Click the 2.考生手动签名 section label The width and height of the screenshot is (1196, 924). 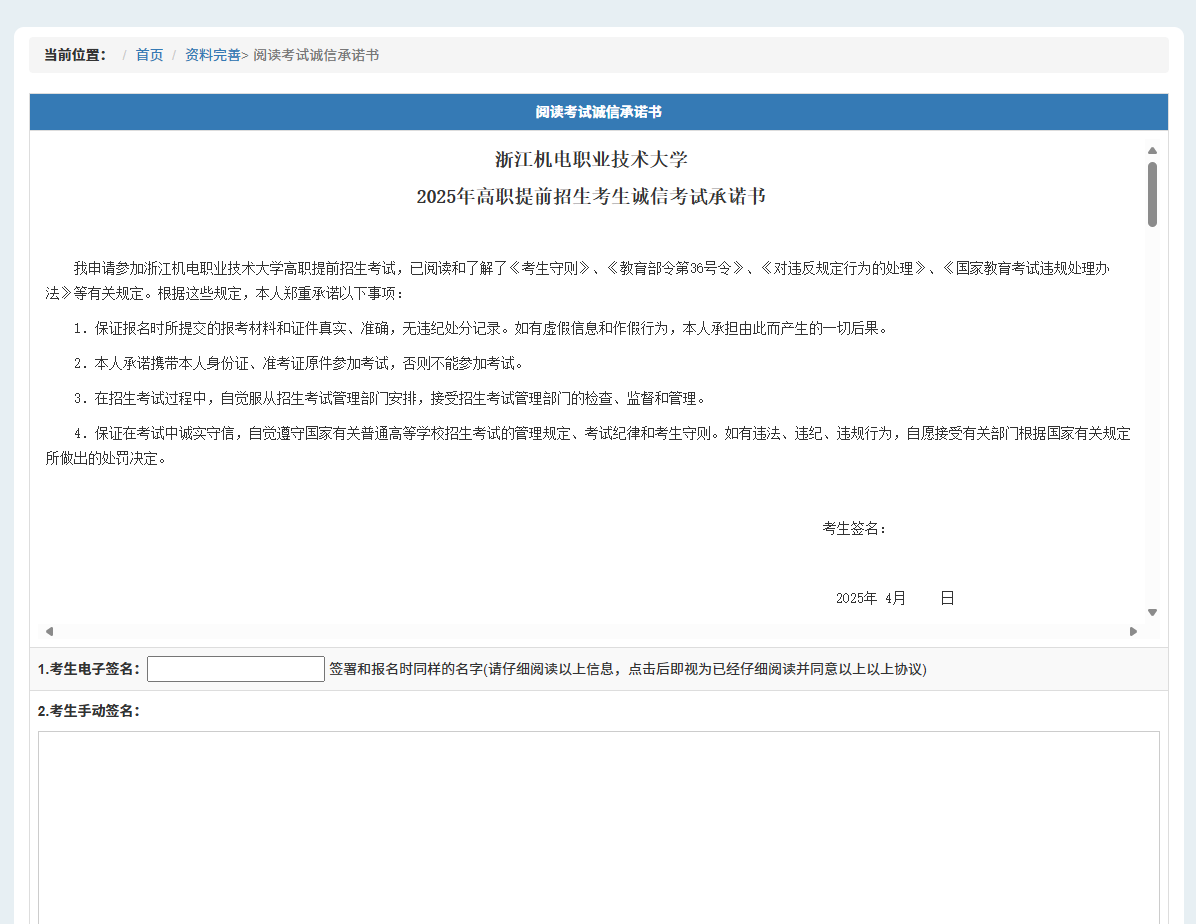[x=89, y=711]
